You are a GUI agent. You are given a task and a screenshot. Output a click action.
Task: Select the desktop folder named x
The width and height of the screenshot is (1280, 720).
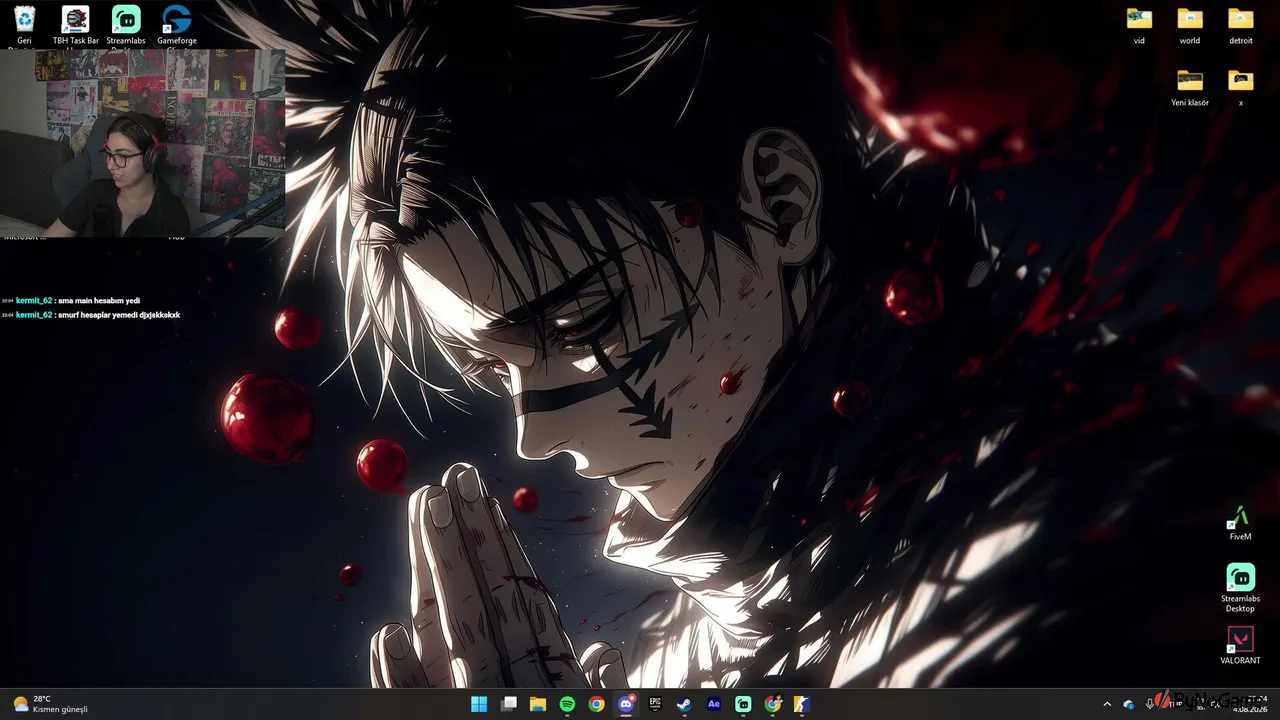click(1241, 88)
